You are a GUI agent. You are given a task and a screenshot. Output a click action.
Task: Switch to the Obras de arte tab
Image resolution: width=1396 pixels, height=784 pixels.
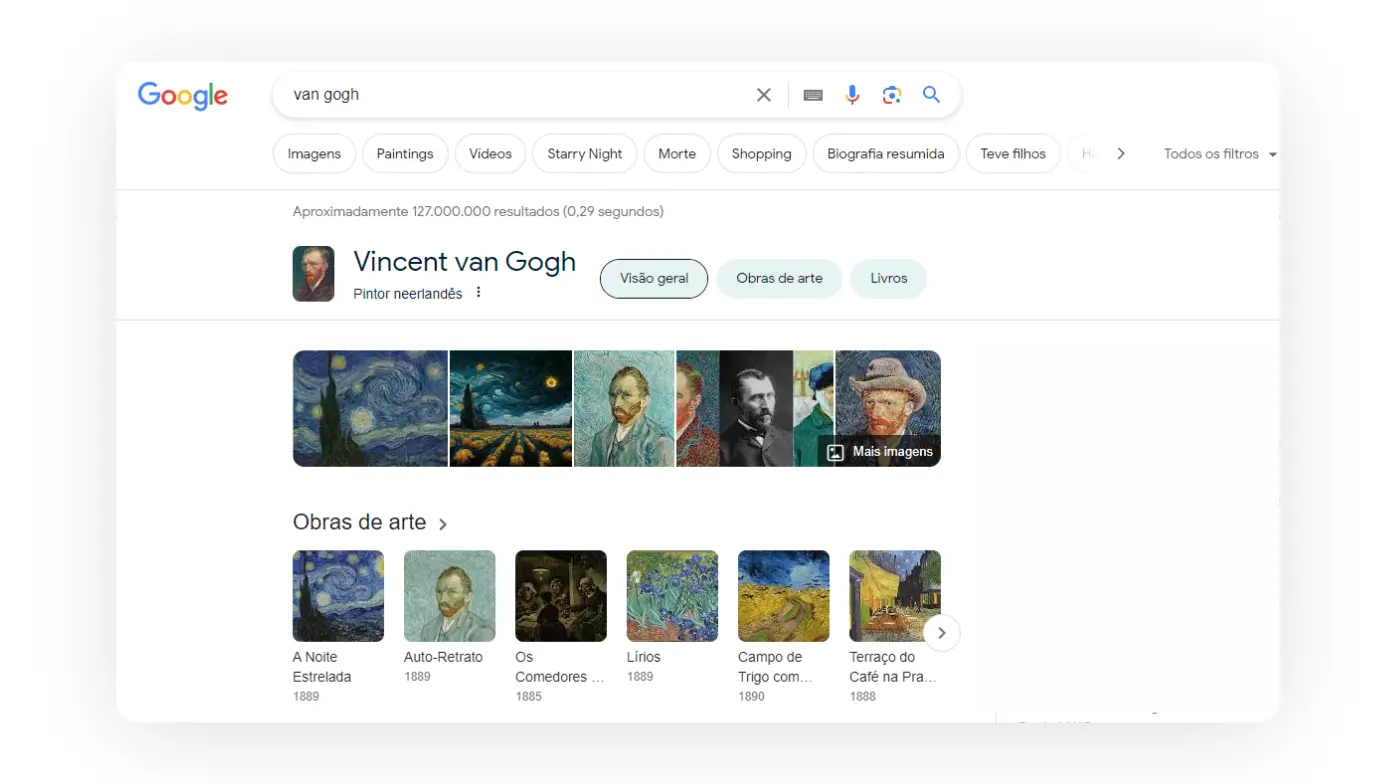pos(779,279)
